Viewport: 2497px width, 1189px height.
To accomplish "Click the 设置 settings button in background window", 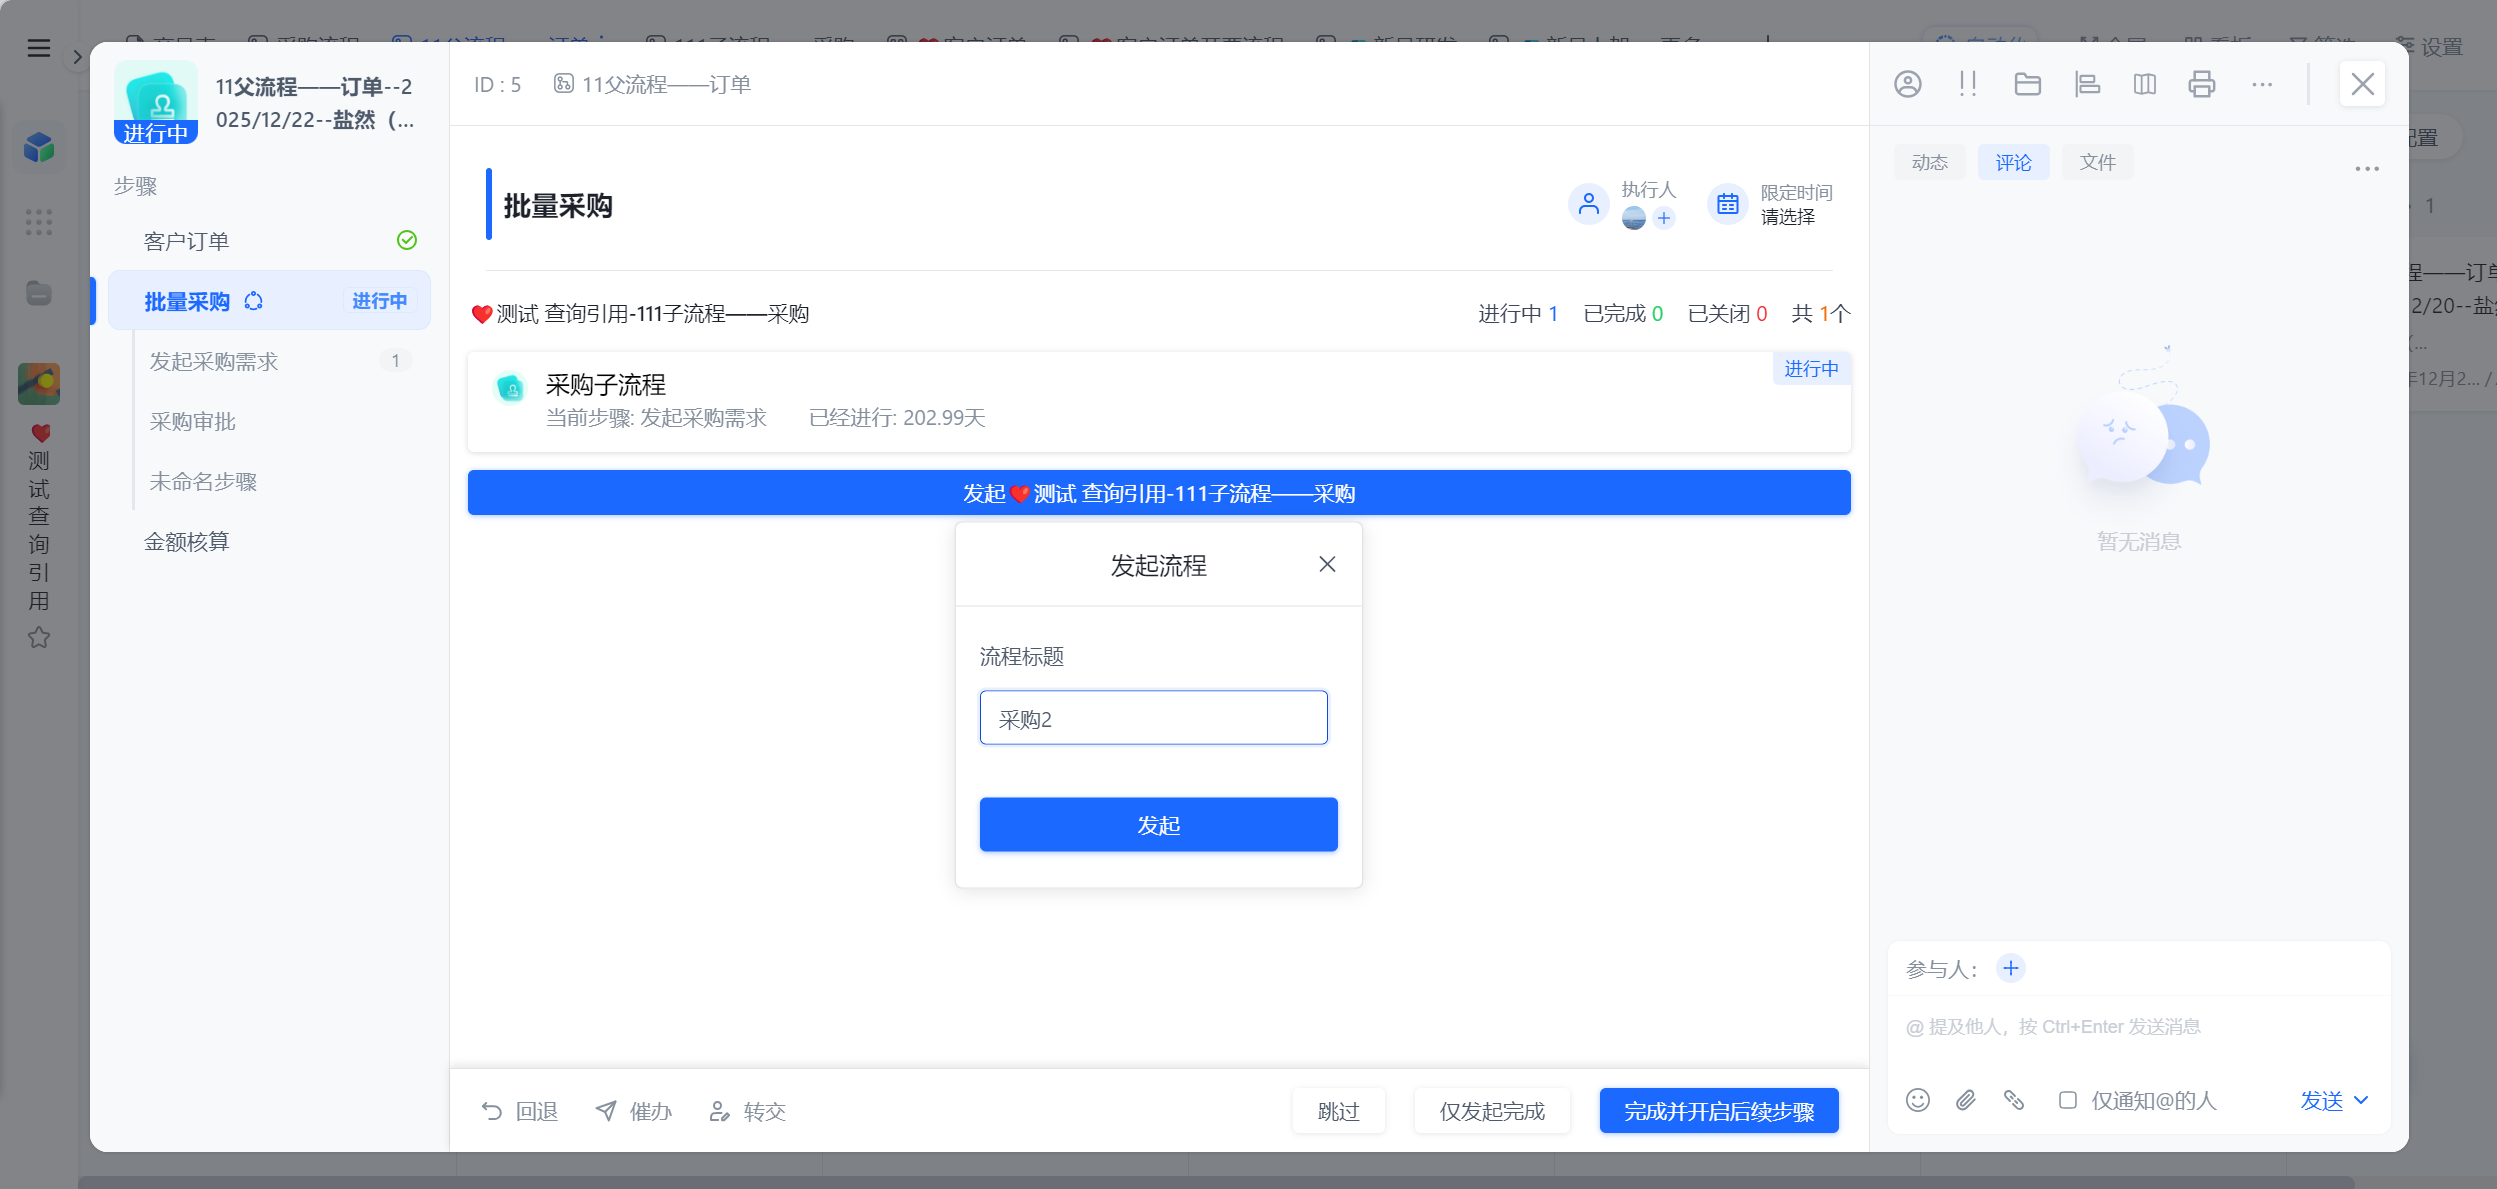I will coord(2430,47).
